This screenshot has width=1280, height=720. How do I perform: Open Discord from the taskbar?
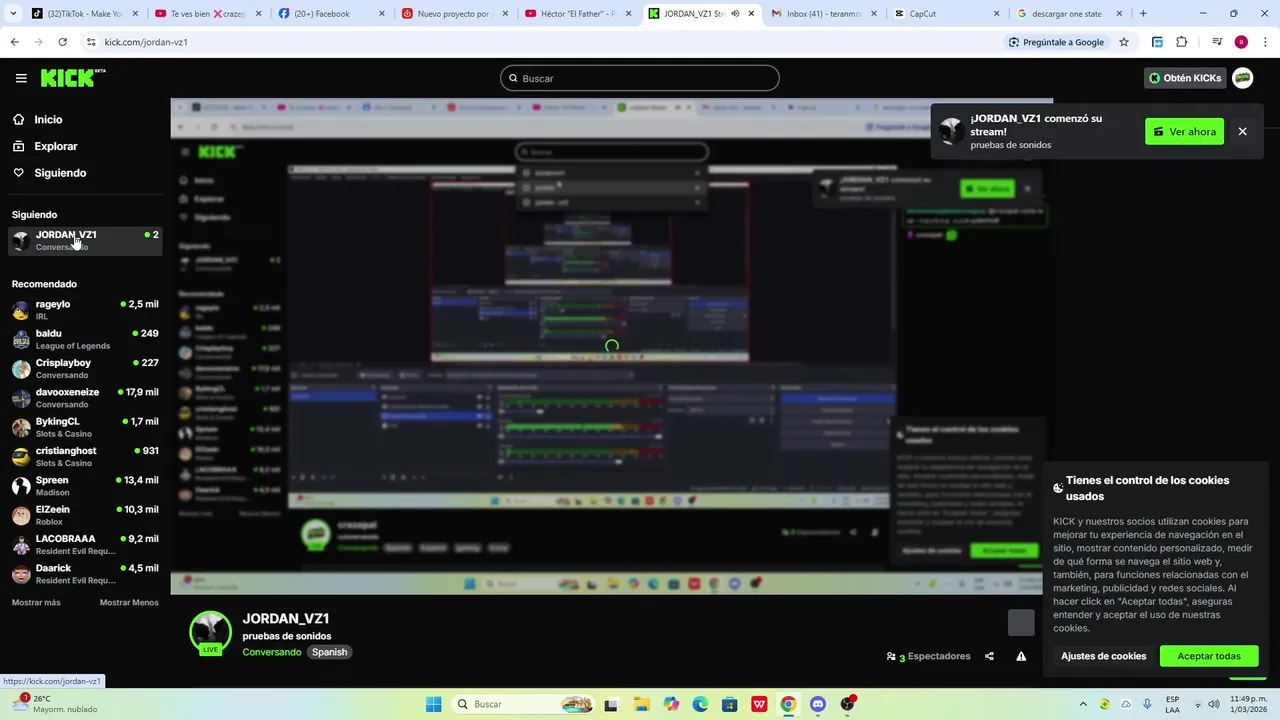click(x=818, y=704)
